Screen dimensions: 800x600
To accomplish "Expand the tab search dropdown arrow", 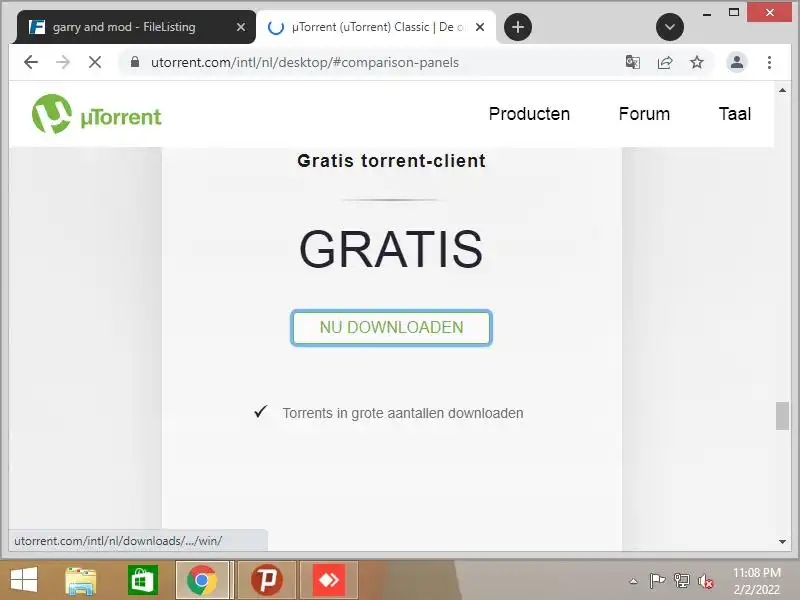I will tap(670, 27).
